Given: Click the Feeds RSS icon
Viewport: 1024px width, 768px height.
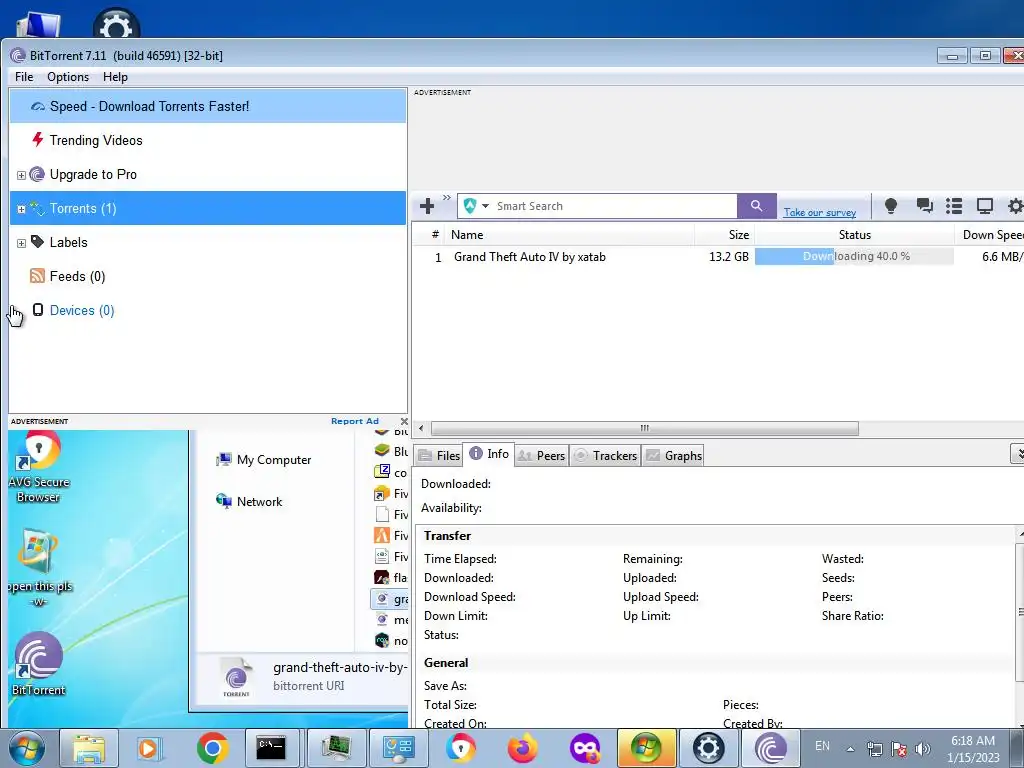Looking at the screenshot, I should [x=37, y=276].
